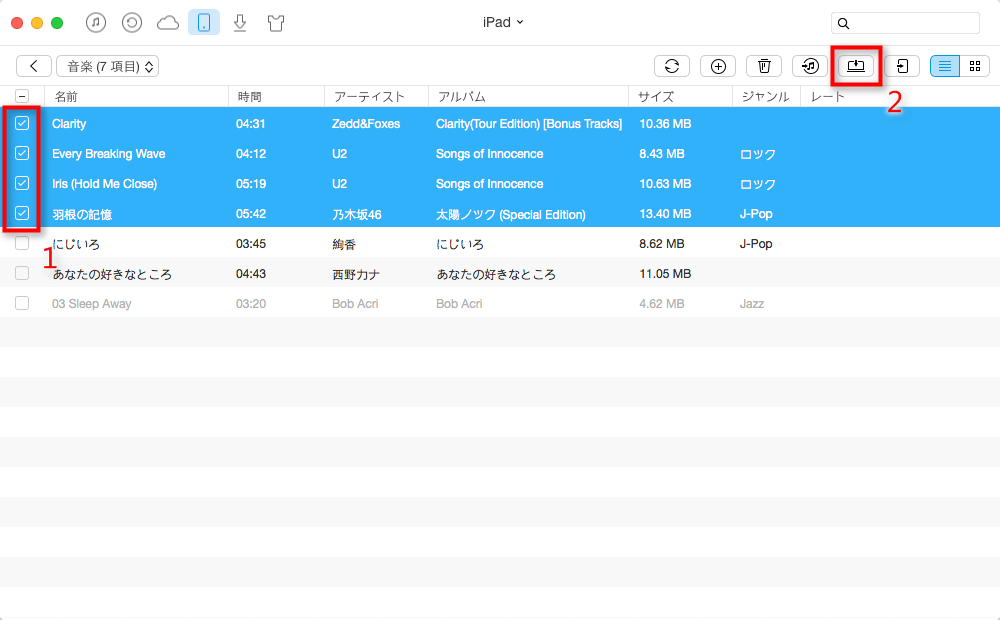Select the あなたの好きなところ song title

tap(112, 274)
